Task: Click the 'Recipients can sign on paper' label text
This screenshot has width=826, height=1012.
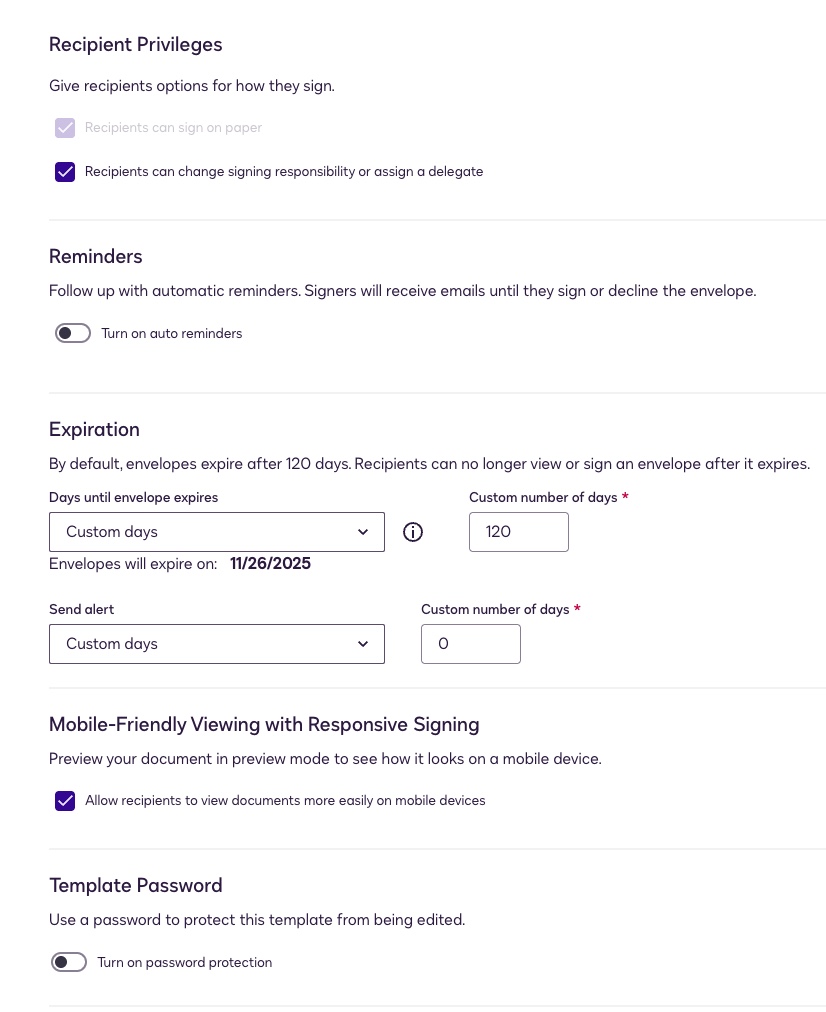Action: [173, 128]
